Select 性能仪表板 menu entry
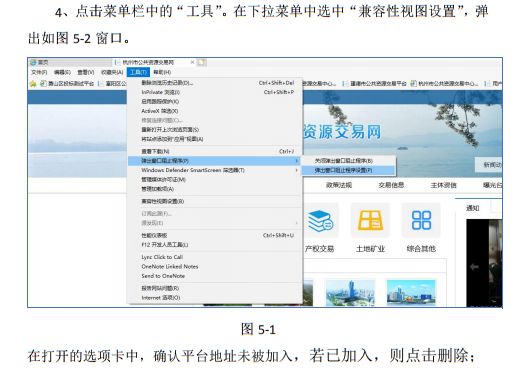524x379 pixels. pyautogui.click(x=215, y=235)
